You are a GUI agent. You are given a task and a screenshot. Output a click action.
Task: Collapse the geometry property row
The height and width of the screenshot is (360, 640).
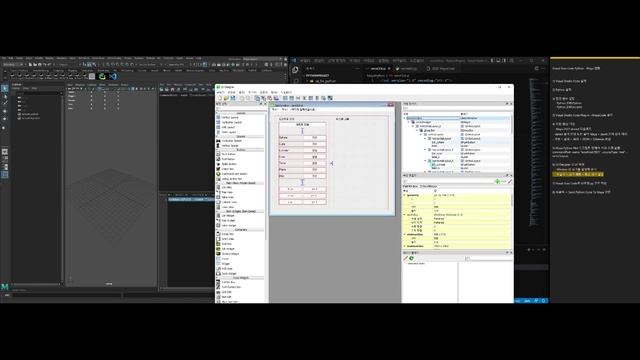pos(404,195)
